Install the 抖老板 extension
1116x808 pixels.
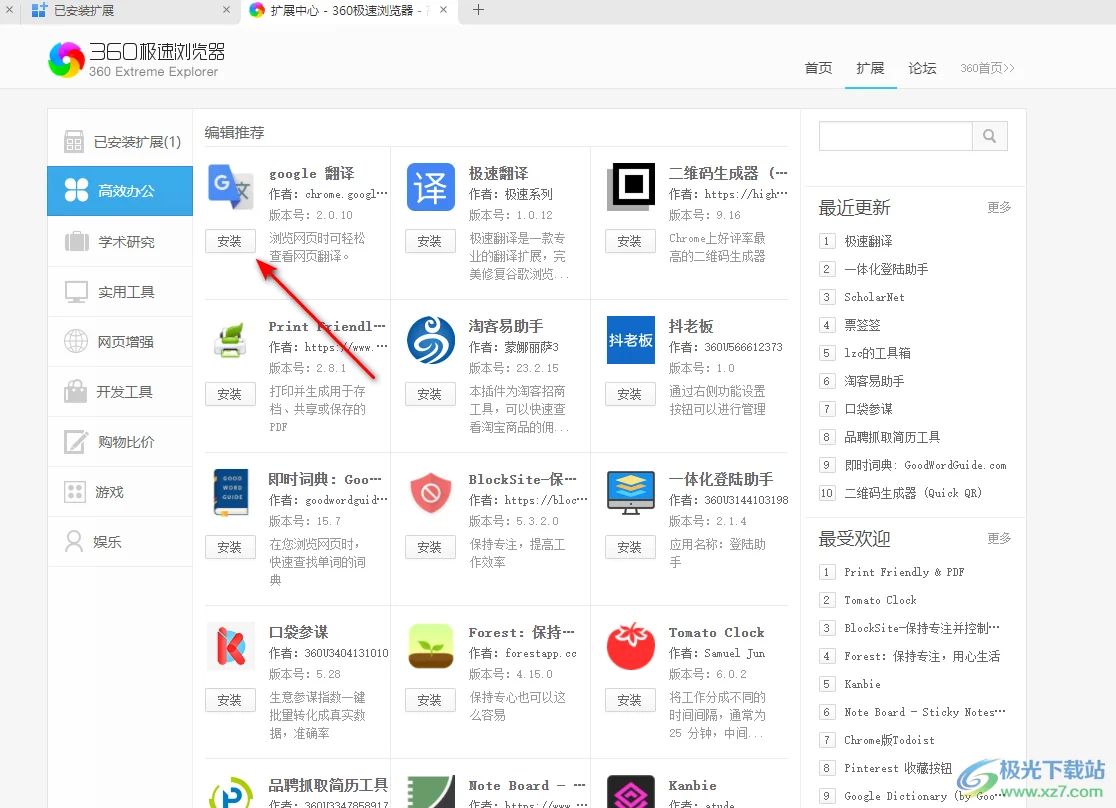[x=630, y=394]
